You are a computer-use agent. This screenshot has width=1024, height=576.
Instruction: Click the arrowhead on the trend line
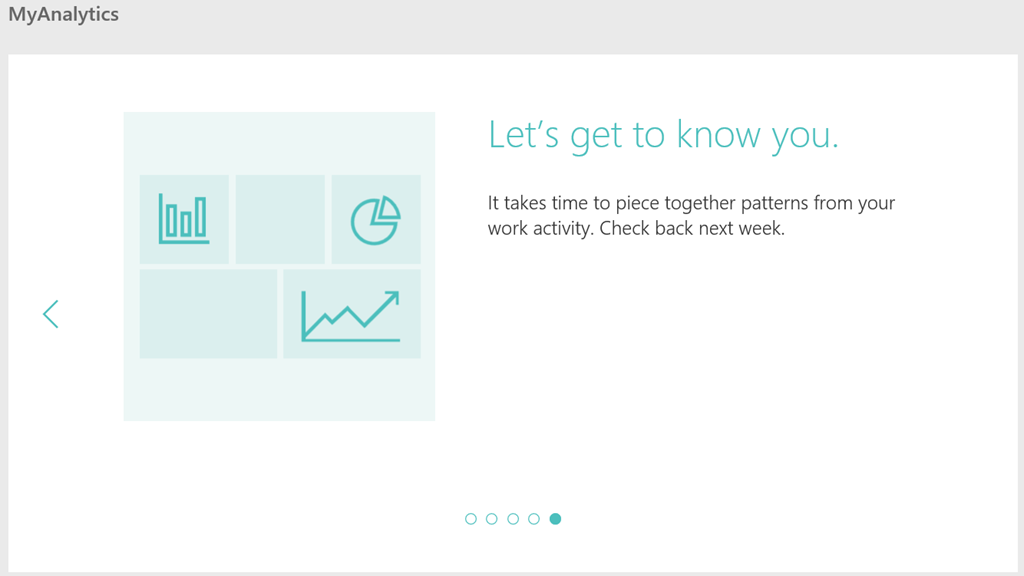pos(392,298)
